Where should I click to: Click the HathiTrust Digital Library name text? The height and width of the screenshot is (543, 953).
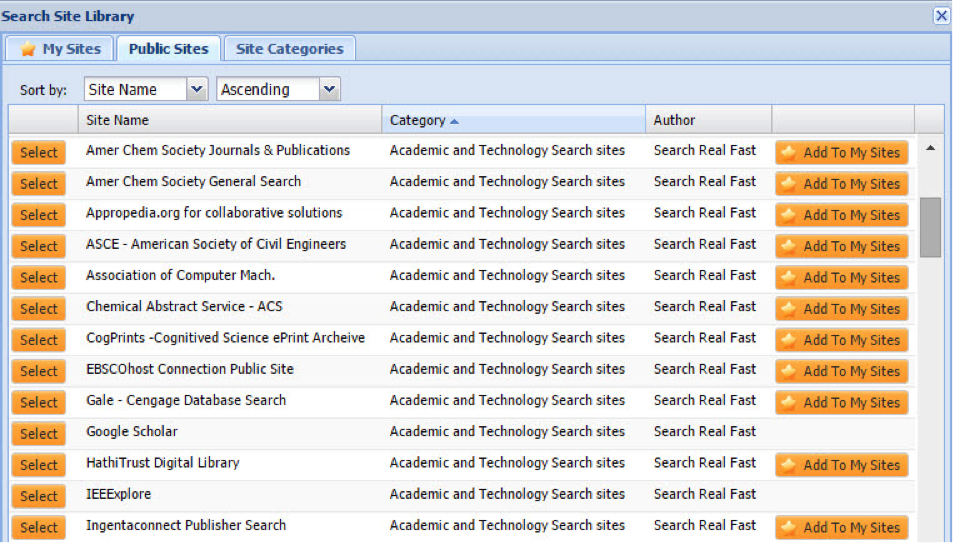(x=163, y=463)
